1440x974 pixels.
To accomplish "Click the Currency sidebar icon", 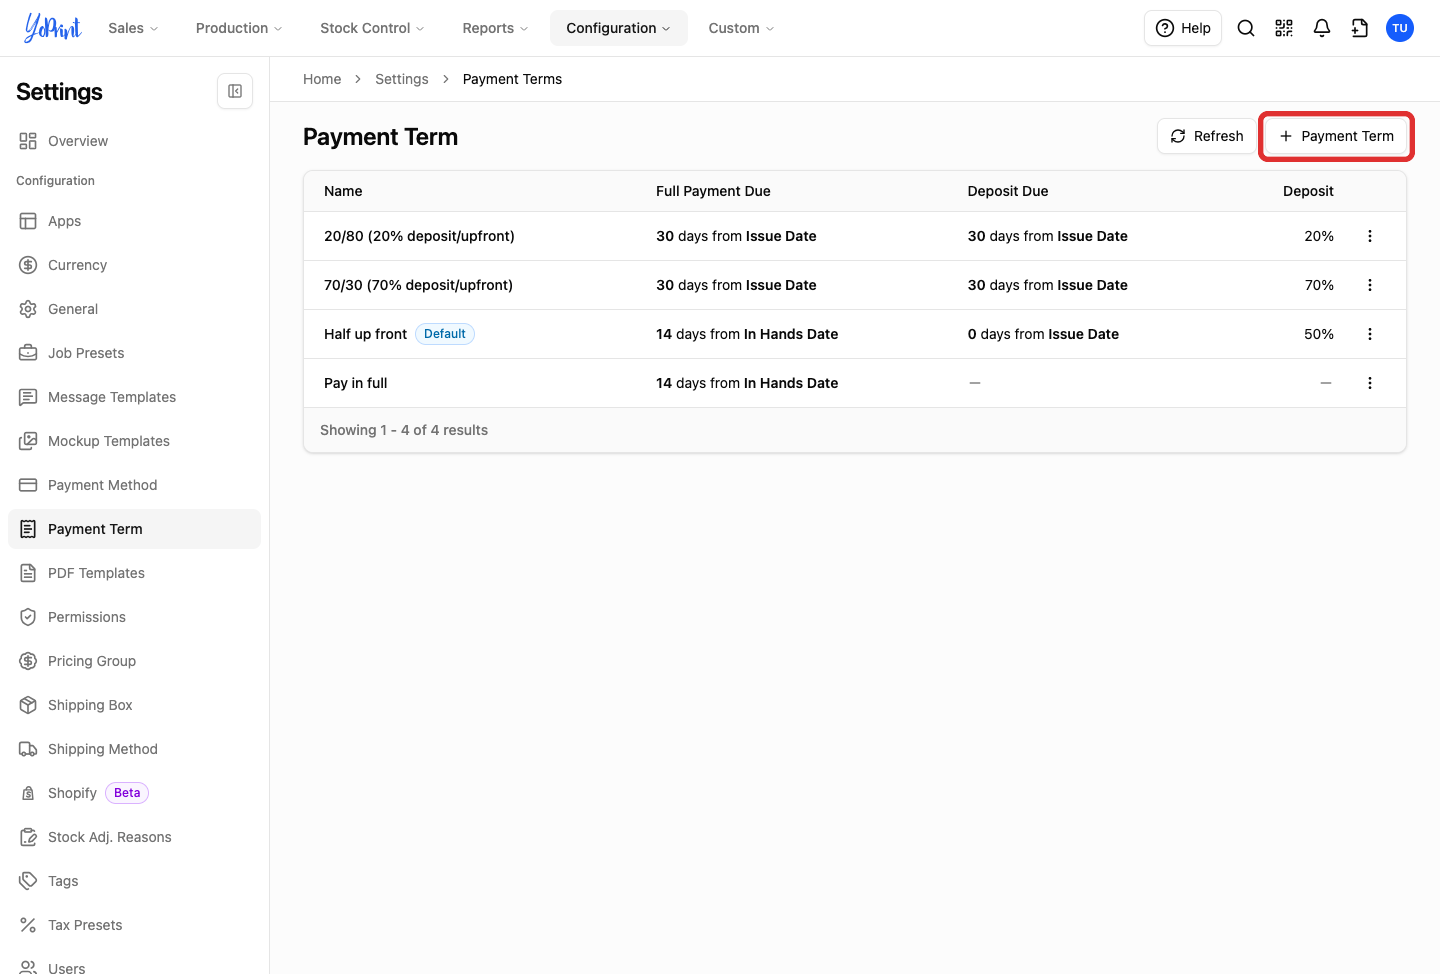I will tap(28, 265).
